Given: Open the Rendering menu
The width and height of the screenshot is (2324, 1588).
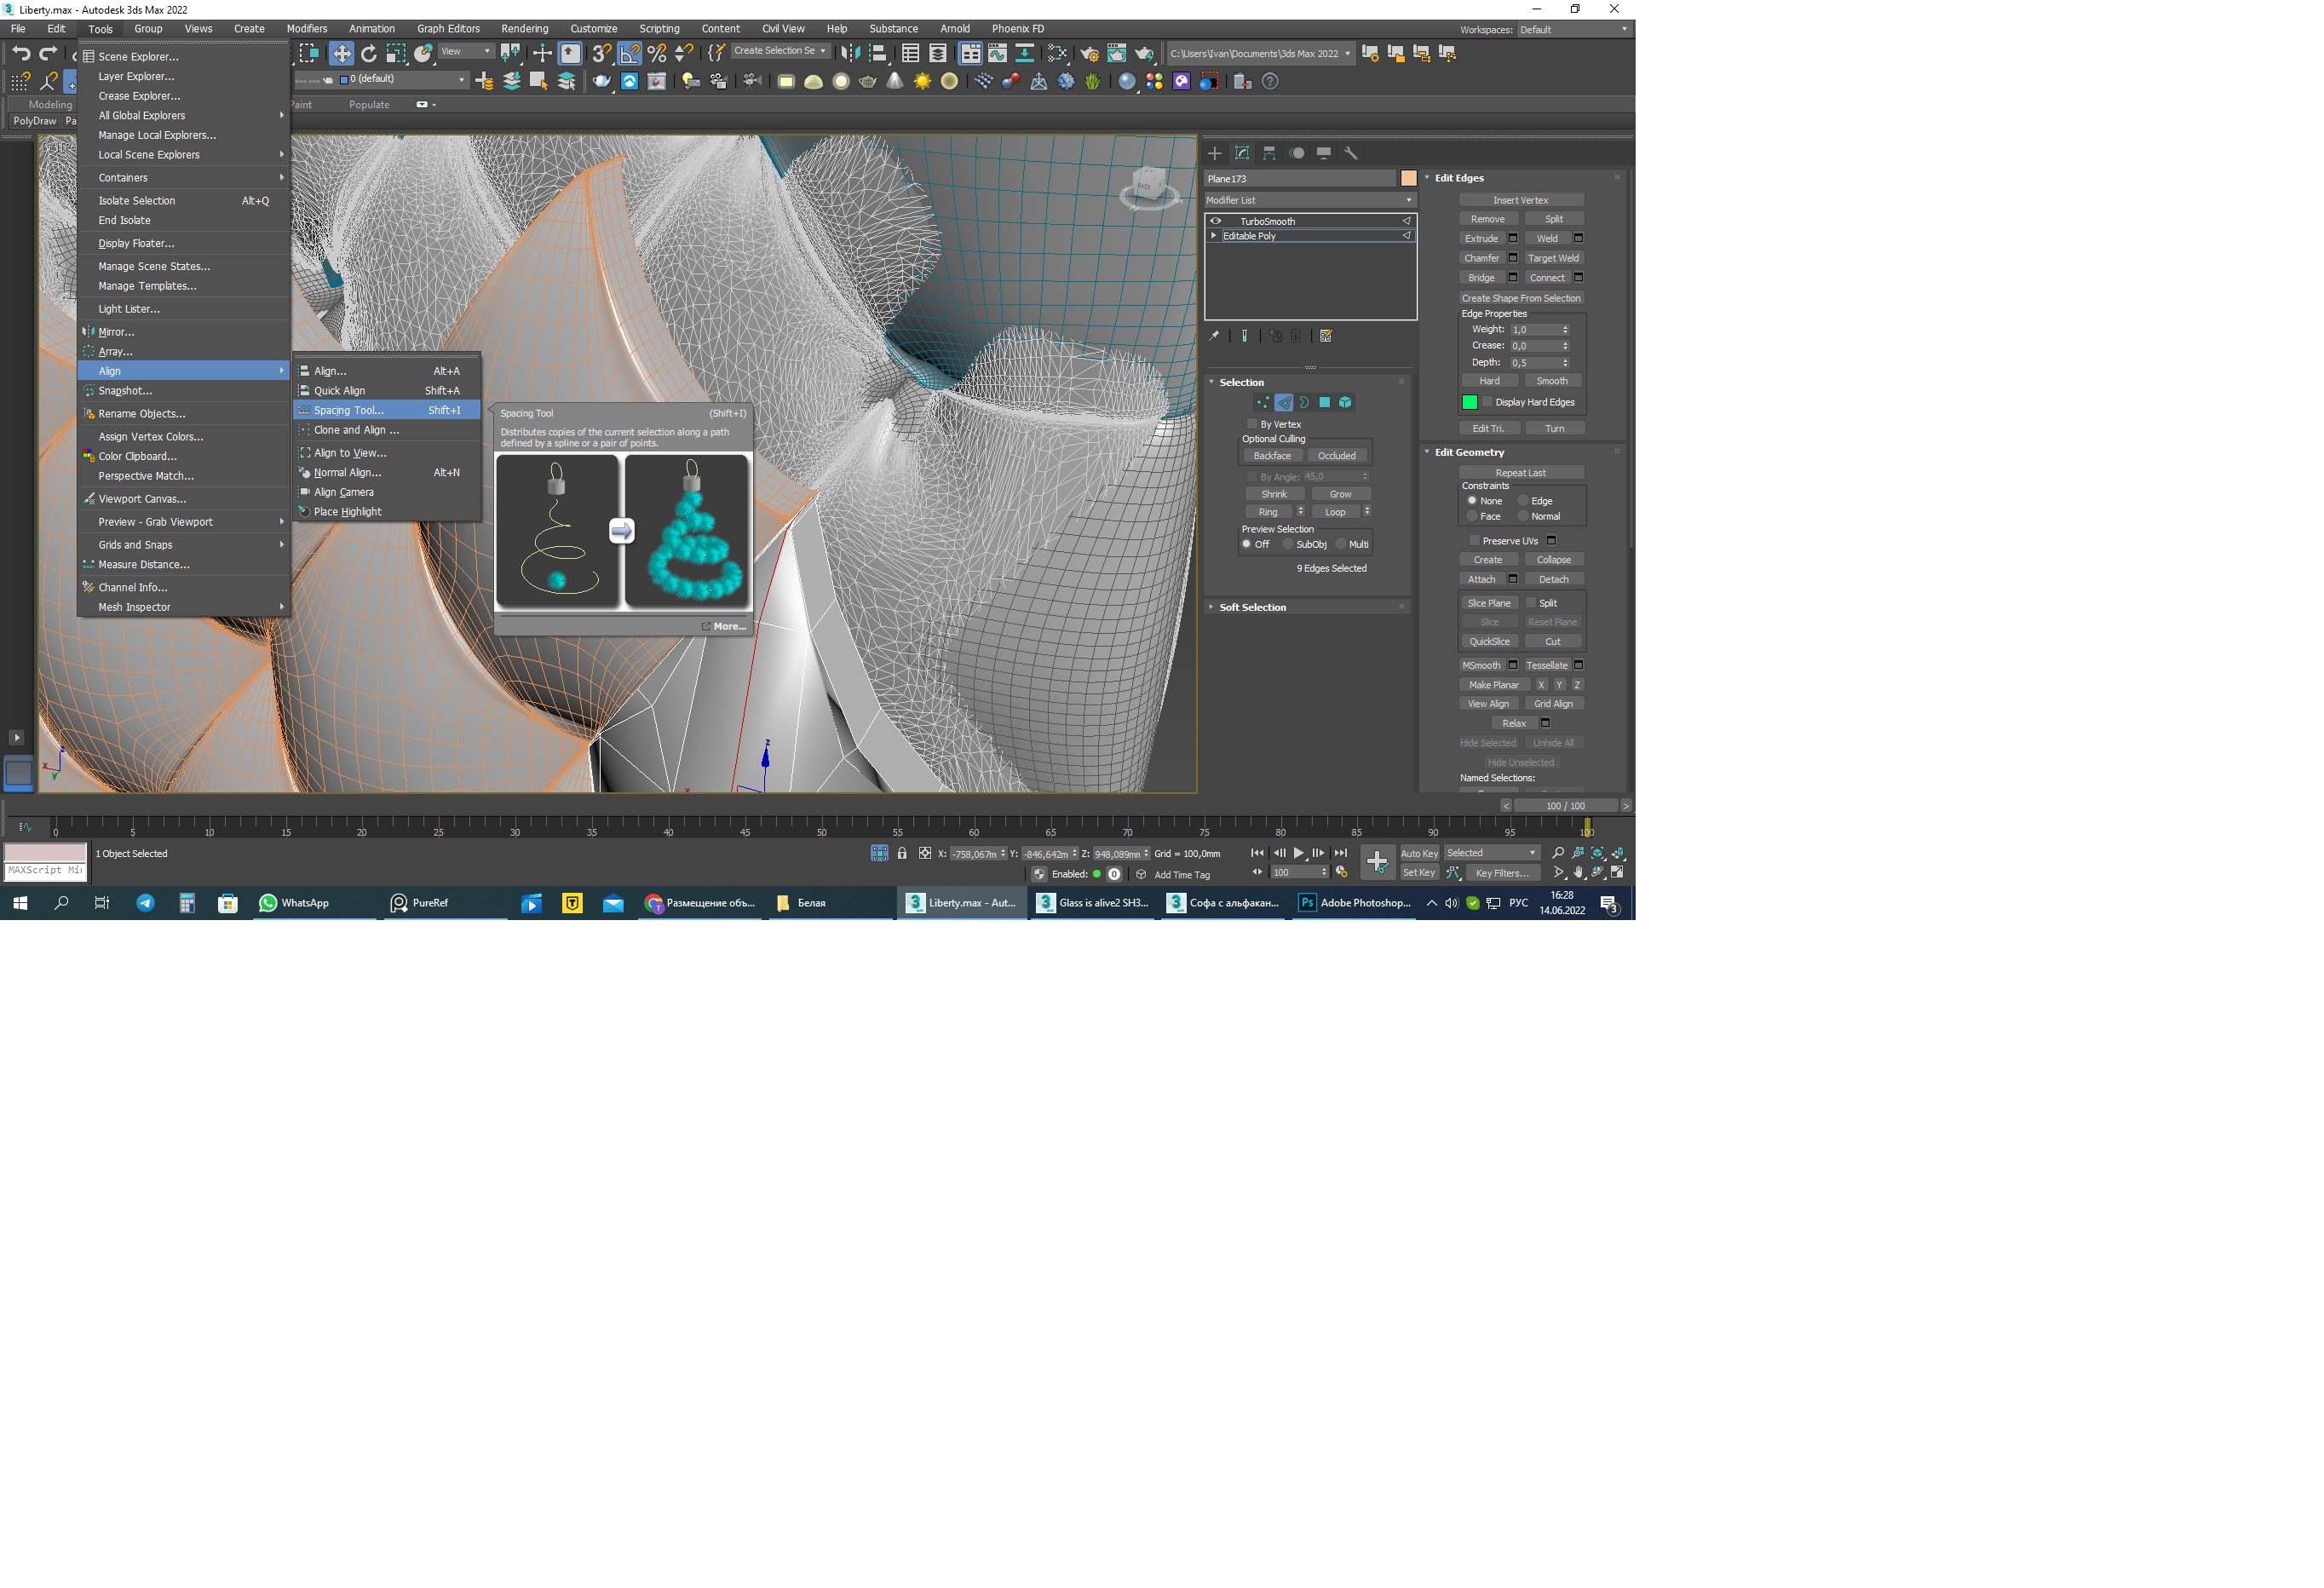Looking at the screenshot, I should tap(524, 29).
